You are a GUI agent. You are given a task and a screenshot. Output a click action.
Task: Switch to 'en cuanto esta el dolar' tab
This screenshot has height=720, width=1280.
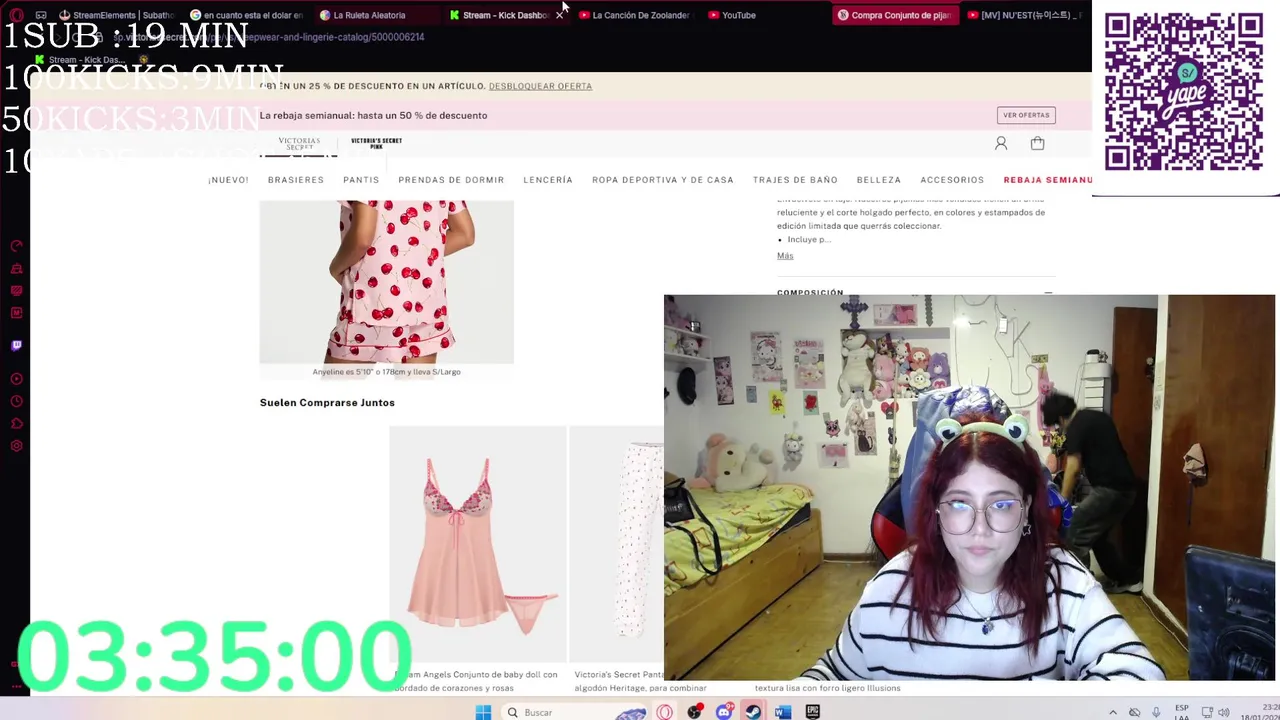pos(246,15)
